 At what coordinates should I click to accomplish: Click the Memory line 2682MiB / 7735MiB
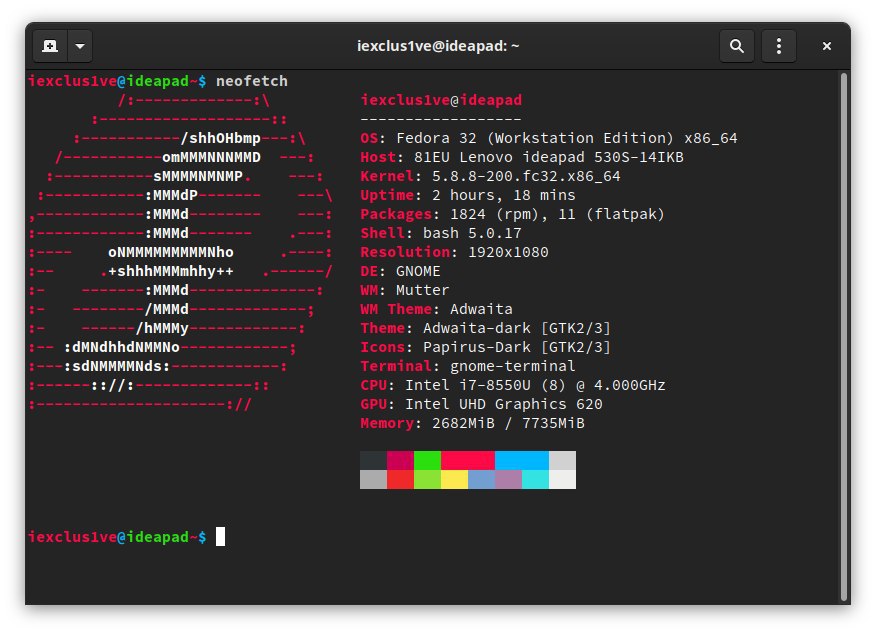(x=473, y=423)
